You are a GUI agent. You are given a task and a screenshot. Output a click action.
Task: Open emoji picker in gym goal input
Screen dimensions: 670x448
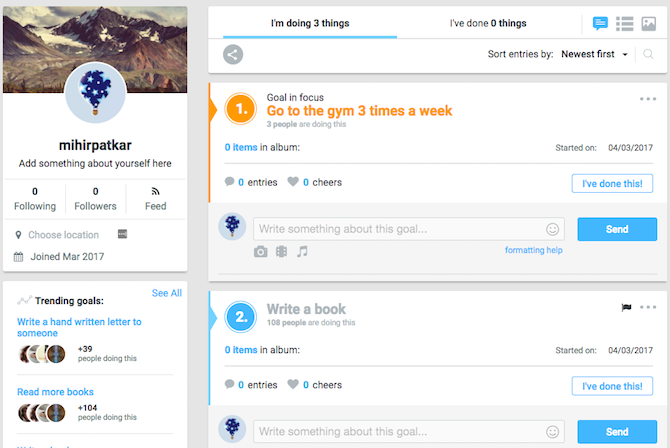pyautogui.click(x=552, y=230)
